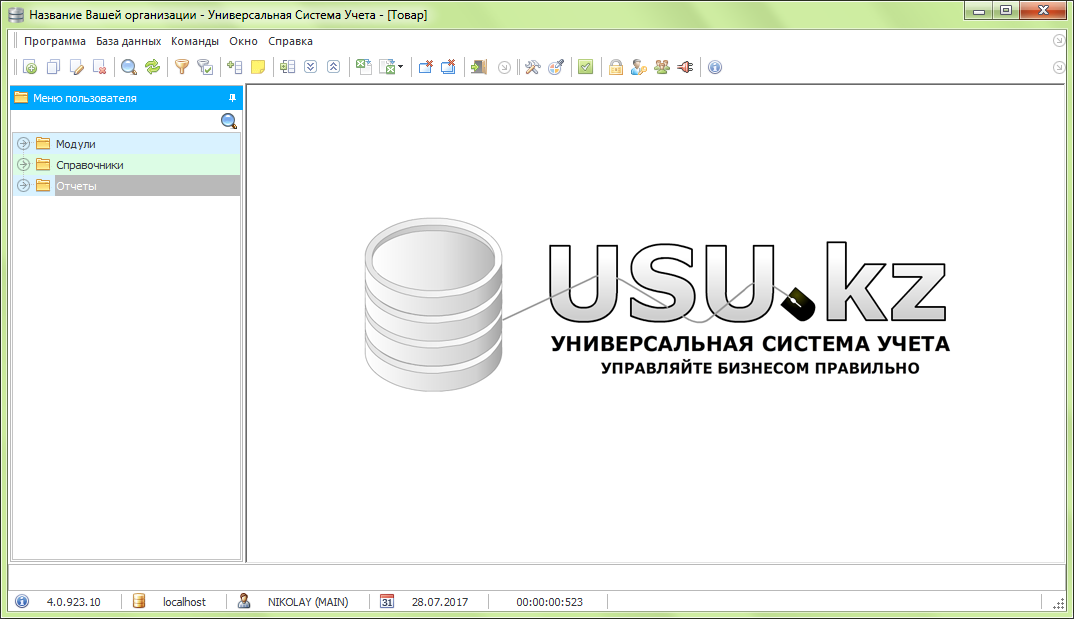1074x619 pixels.
Task: Click the Add new record toolbar icon
Action: (x=29, y=67)
